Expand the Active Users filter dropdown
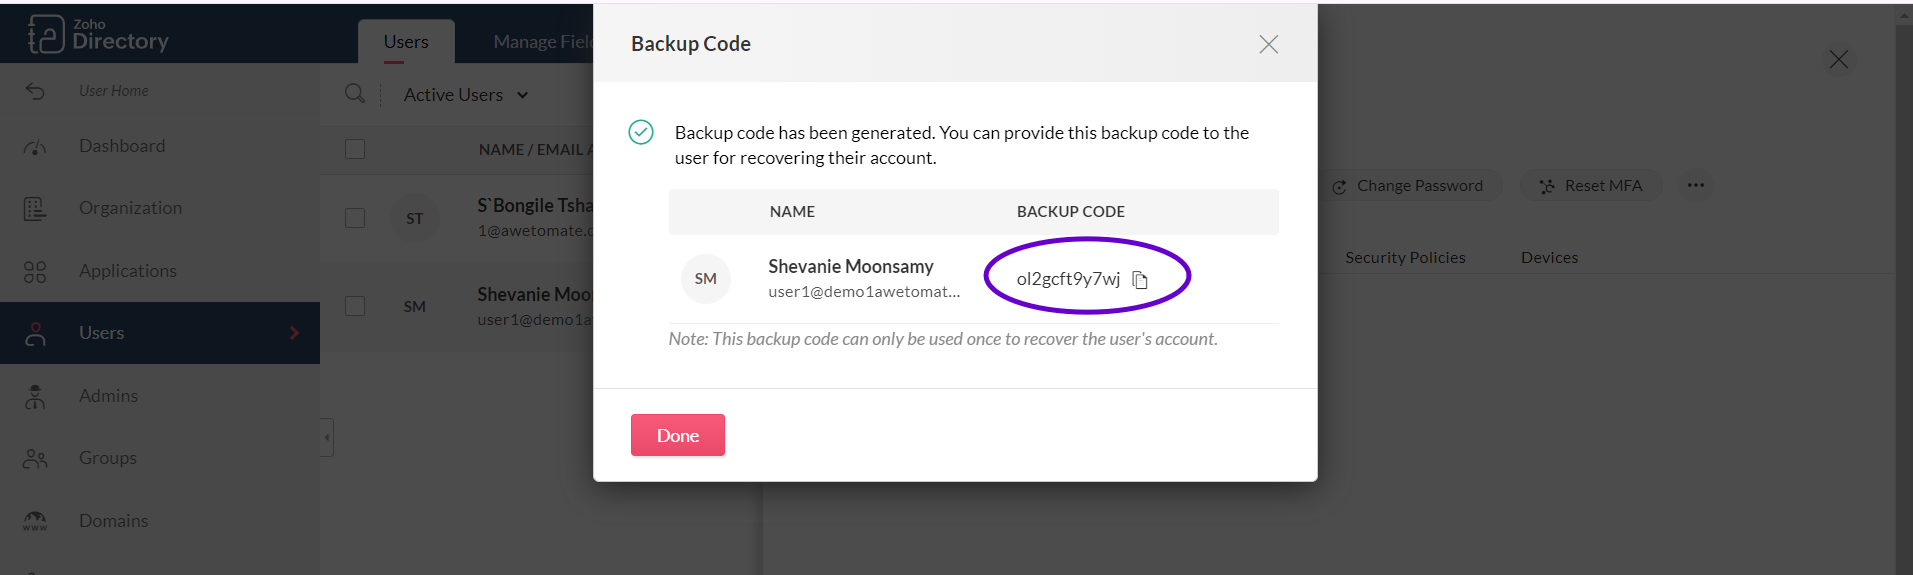1913x575 pixels. click(466, 95)
